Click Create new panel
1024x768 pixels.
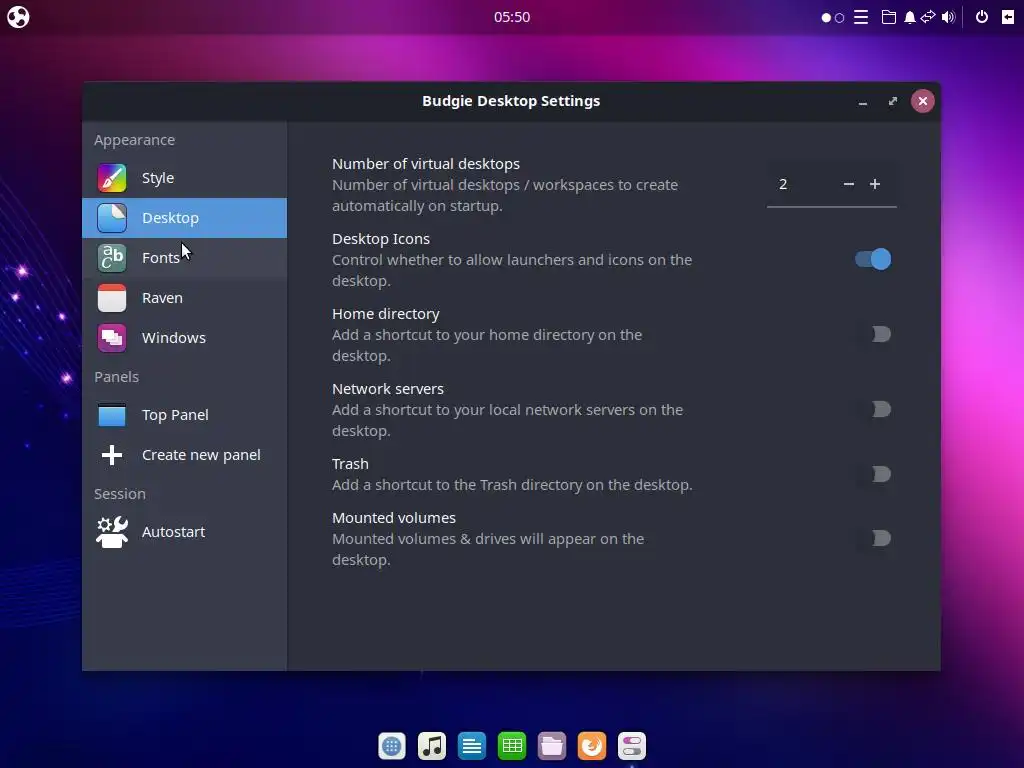point(184,455)
